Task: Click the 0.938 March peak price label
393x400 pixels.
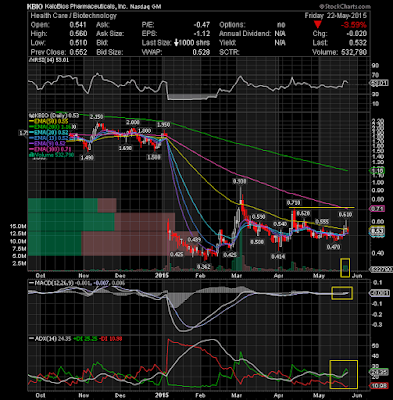Action: pyautogui.click(x=240, y=181)
